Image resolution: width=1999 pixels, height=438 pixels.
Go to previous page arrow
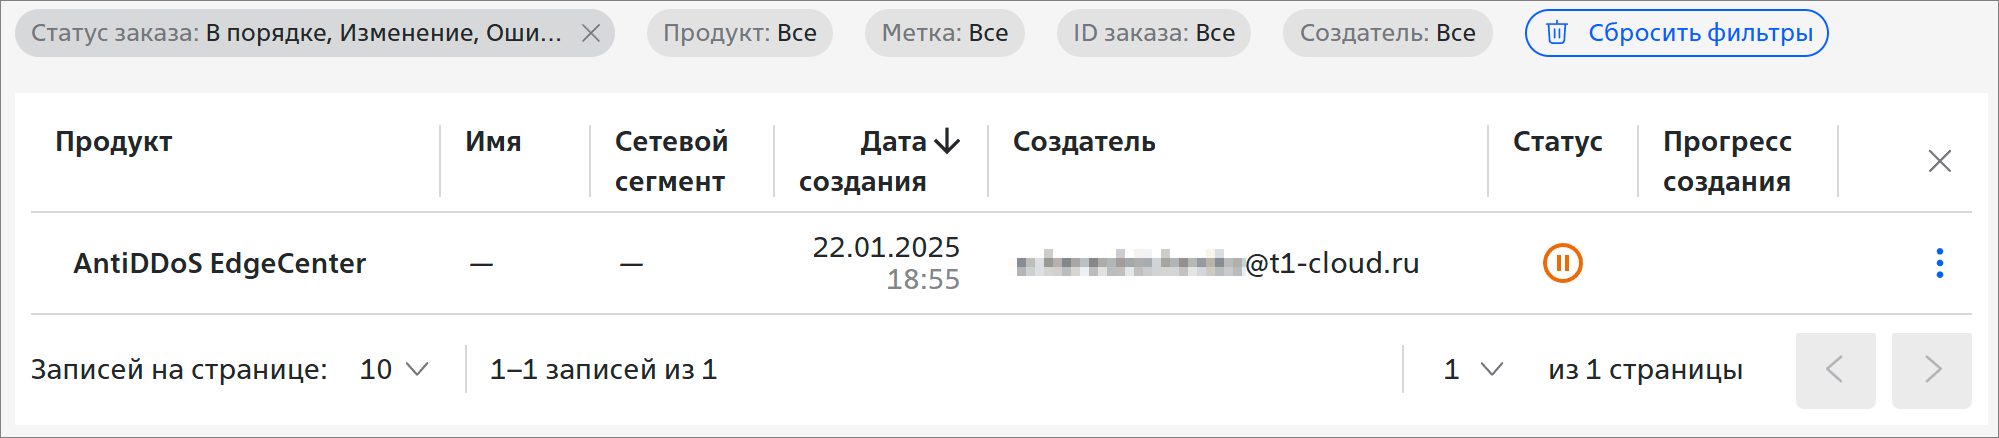(x=1835, y=370)
